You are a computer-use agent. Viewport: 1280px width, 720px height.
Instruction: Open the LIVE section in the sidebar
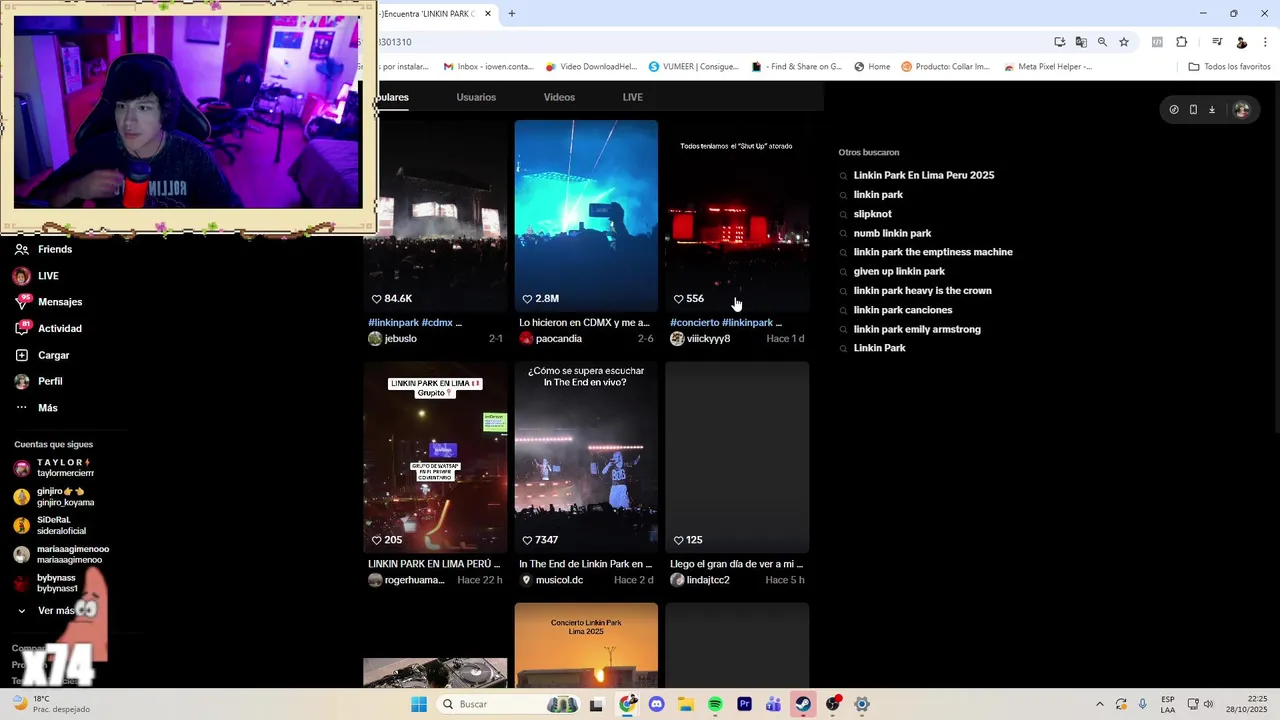[36, 276]
